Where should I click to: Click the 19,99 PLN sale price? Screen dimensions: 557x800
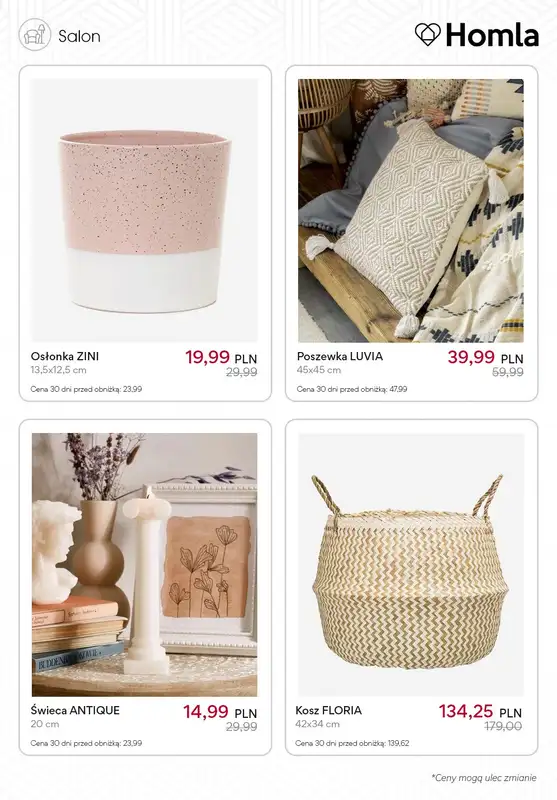pyautogui.click(x=221, y=357)
